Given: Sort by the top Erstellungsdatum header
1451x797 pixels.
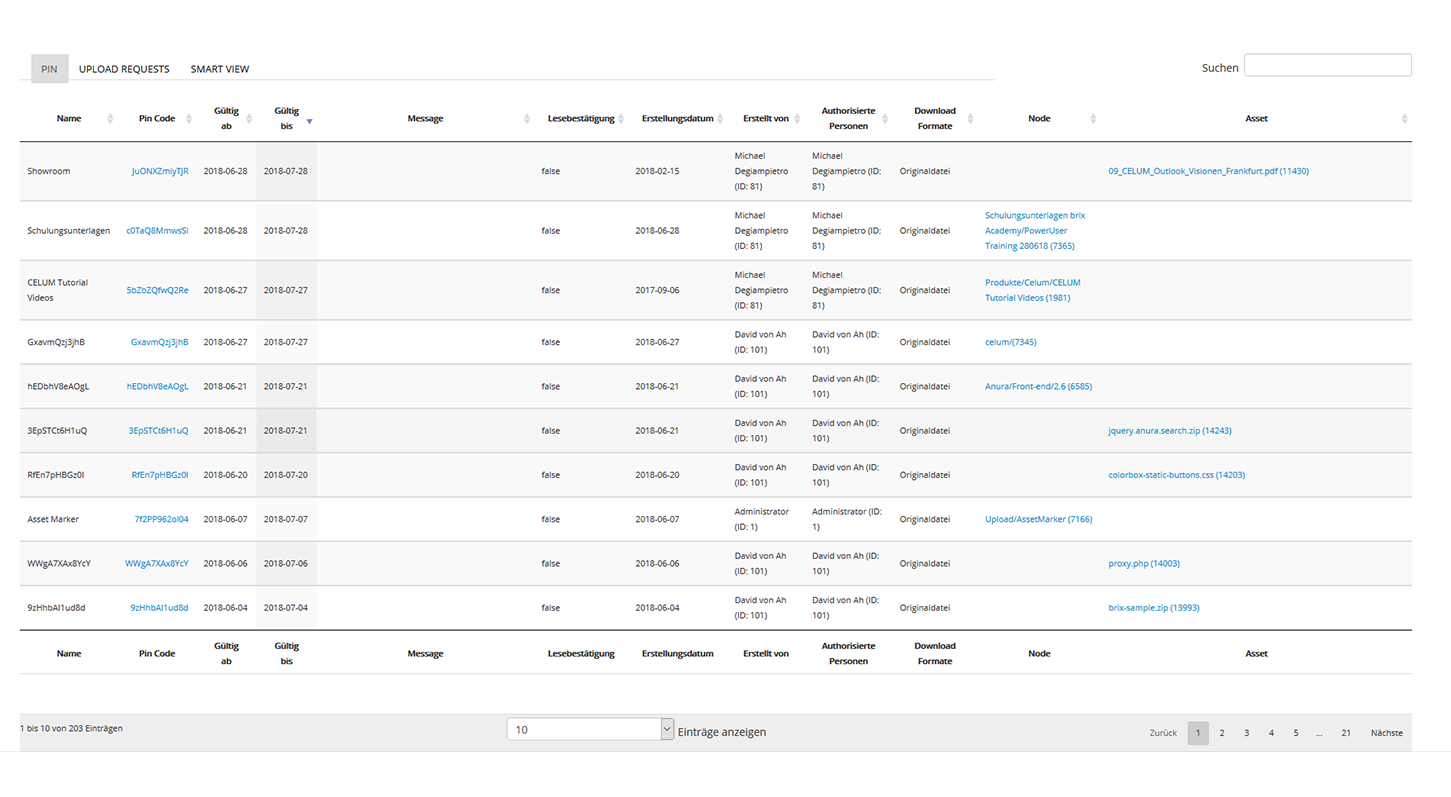Looking at the screenshot, I should [678, 119].
